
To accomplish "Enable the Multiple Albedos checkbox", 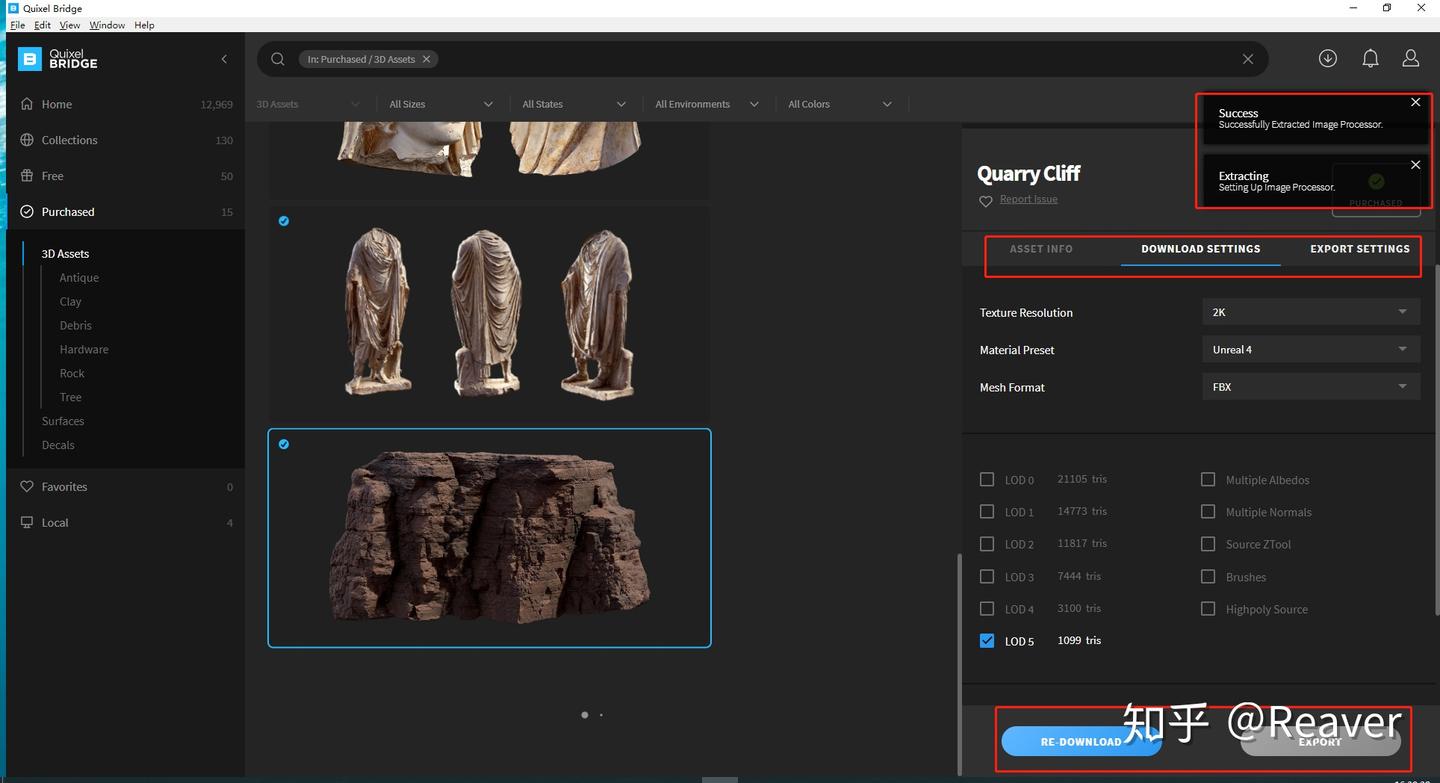I will click(1208, 479).
